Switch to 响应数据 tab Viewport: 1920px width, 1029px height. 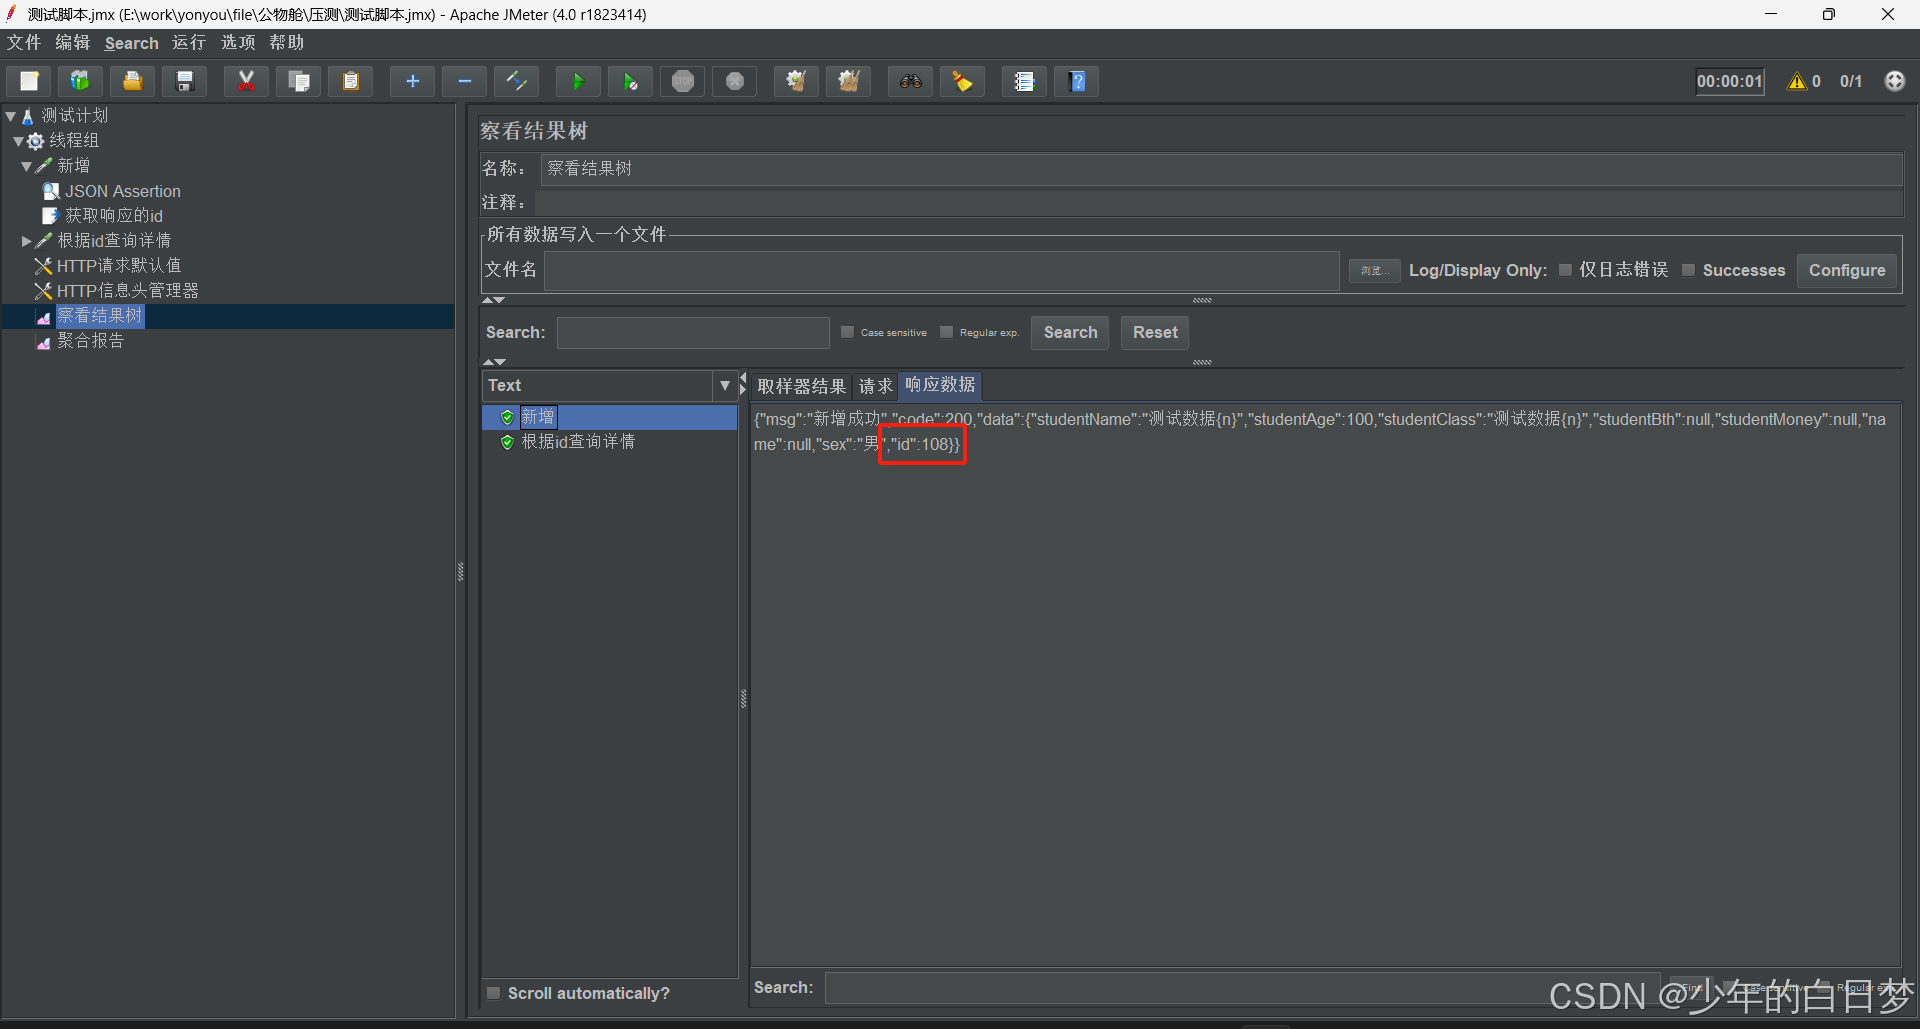pyautogui.click(x=940, y=385)
